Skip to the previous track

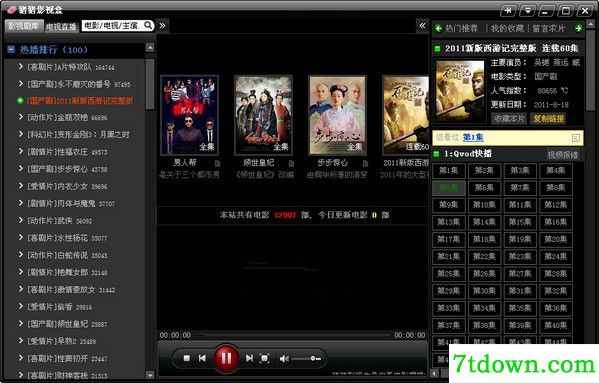(202, 358)
